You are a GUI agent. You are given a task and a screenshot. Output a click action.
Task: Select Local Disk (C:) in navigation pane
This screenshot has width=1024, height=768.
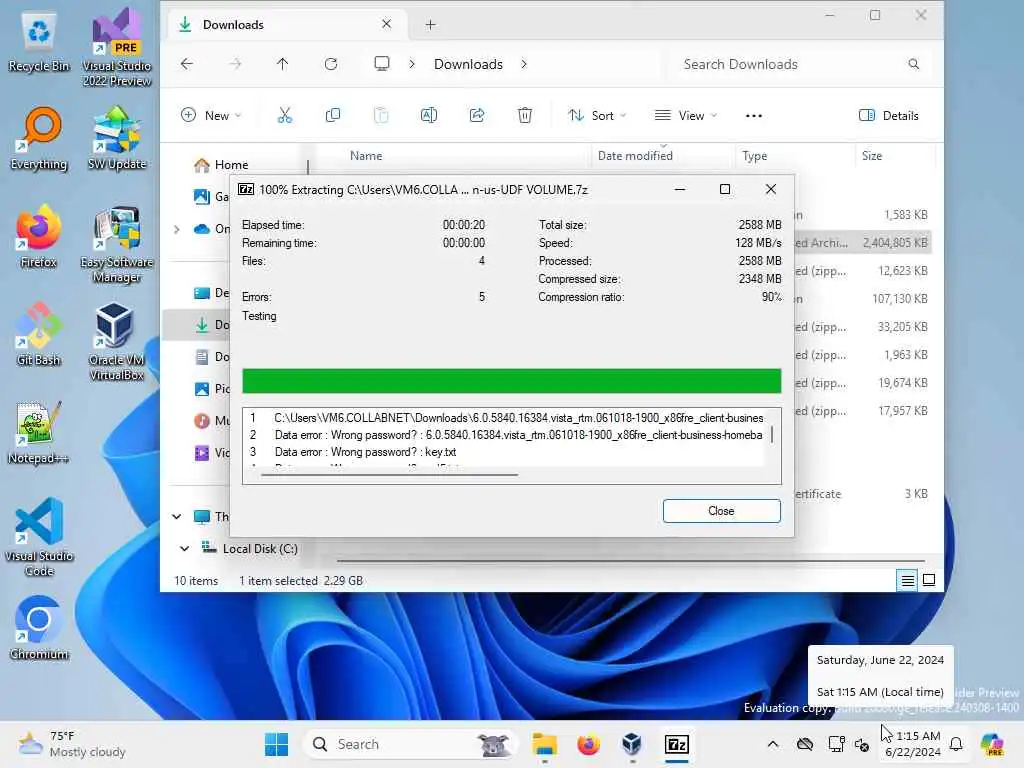[x=260, y=549]
